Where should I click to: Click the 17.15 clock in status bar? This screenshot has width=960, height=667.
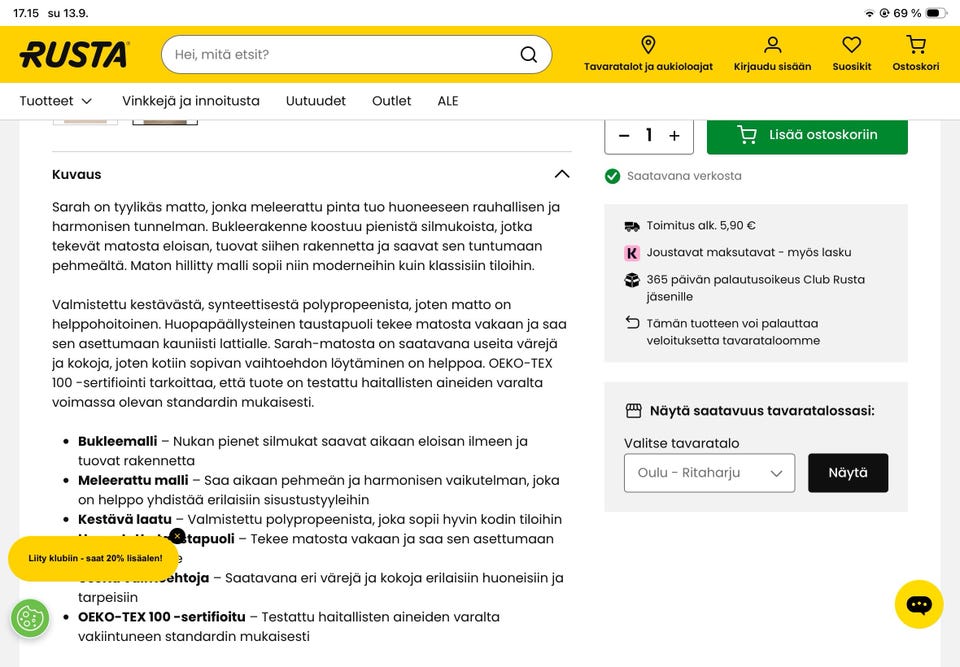26,13
